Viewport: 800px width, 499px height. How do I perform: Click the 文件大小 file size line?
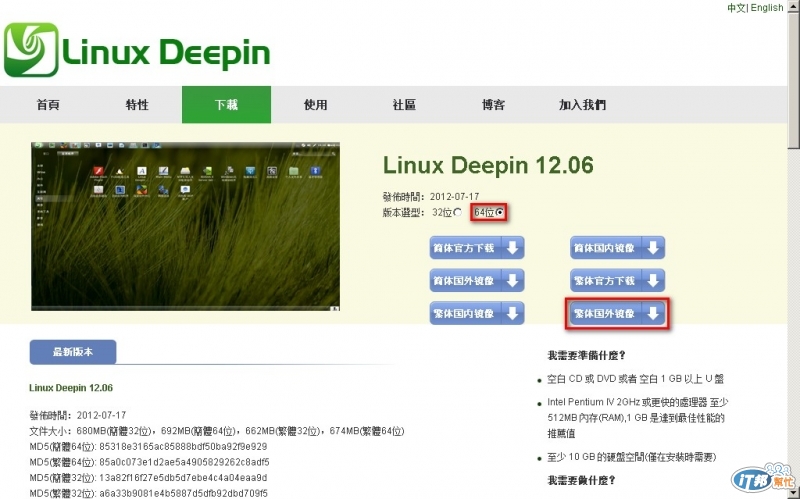pyautogui.click(x=217, y=431)
